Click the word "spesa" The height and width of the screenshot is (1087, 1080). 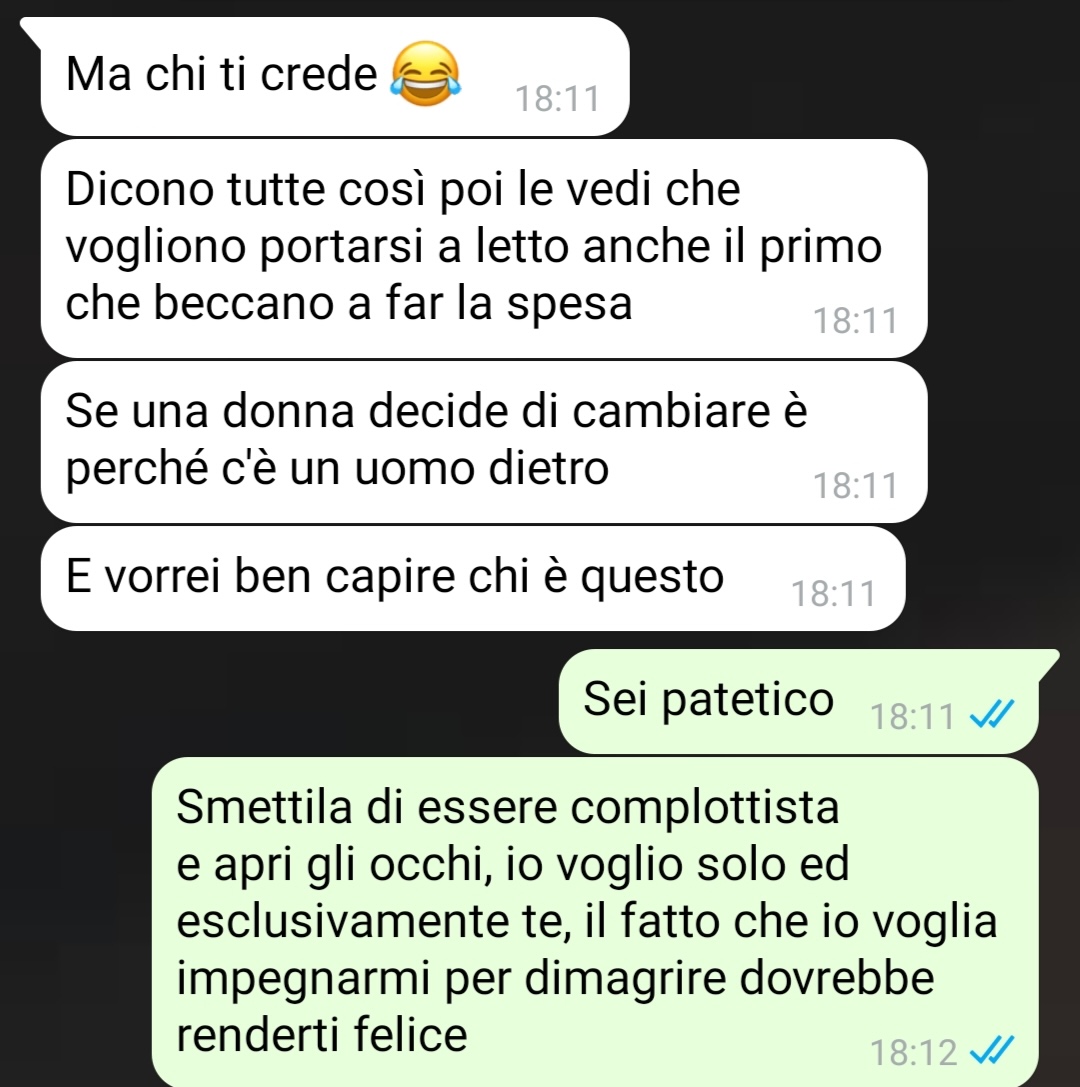tap(569, 305)
